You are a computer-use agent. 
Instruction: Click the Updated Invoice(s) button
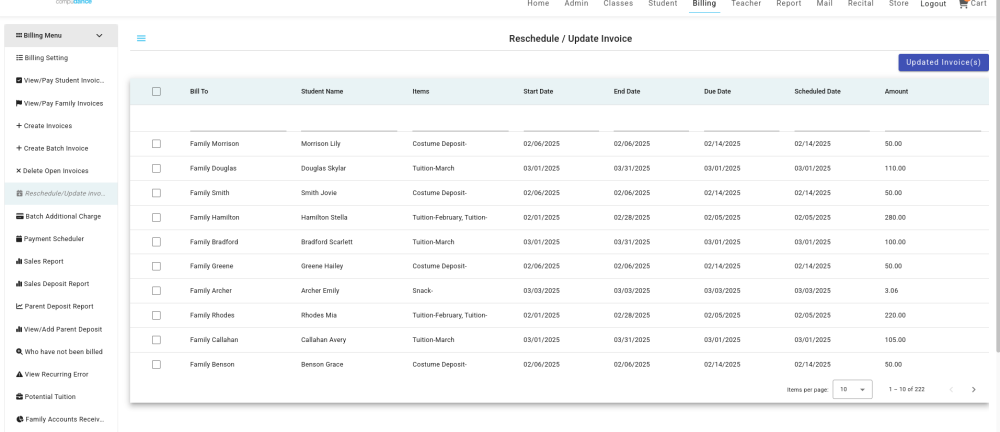pos(943,63)
